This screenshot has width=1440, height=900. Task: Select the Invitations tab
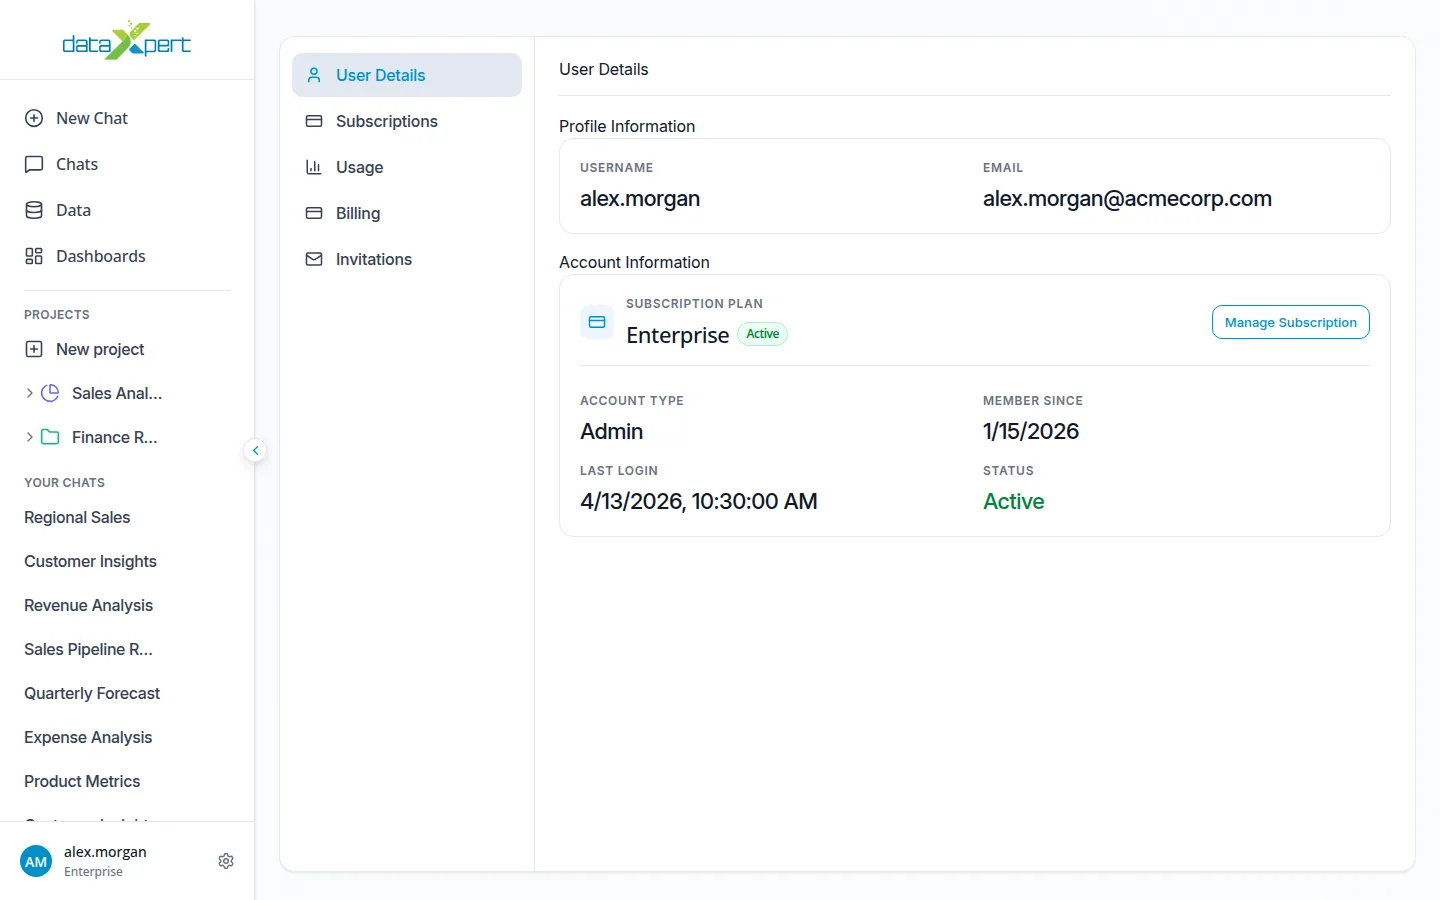(x=407, y=259)
